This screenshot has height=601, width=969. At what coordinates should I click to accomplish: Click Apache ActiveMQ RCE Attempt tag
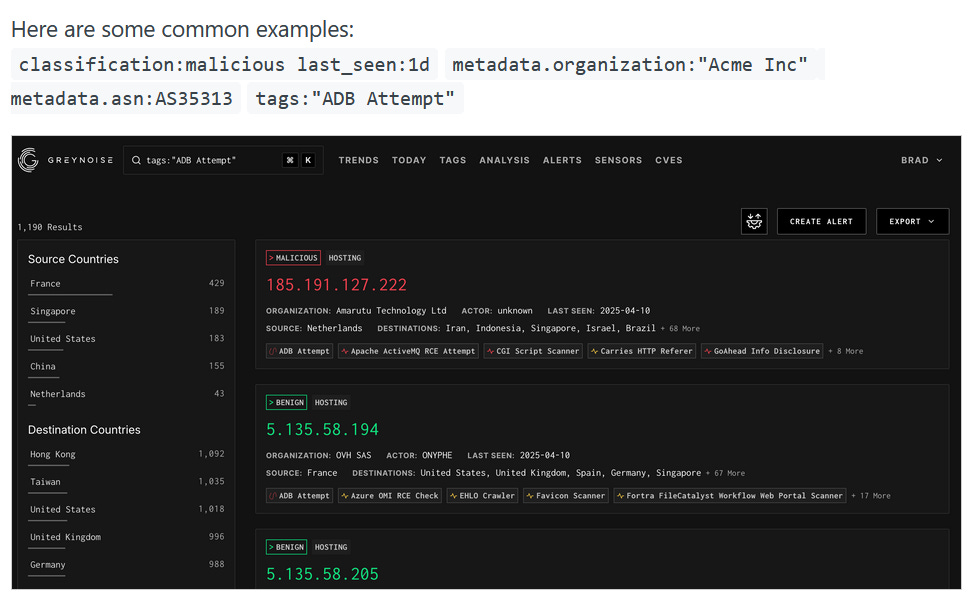(x=408, y=351)
